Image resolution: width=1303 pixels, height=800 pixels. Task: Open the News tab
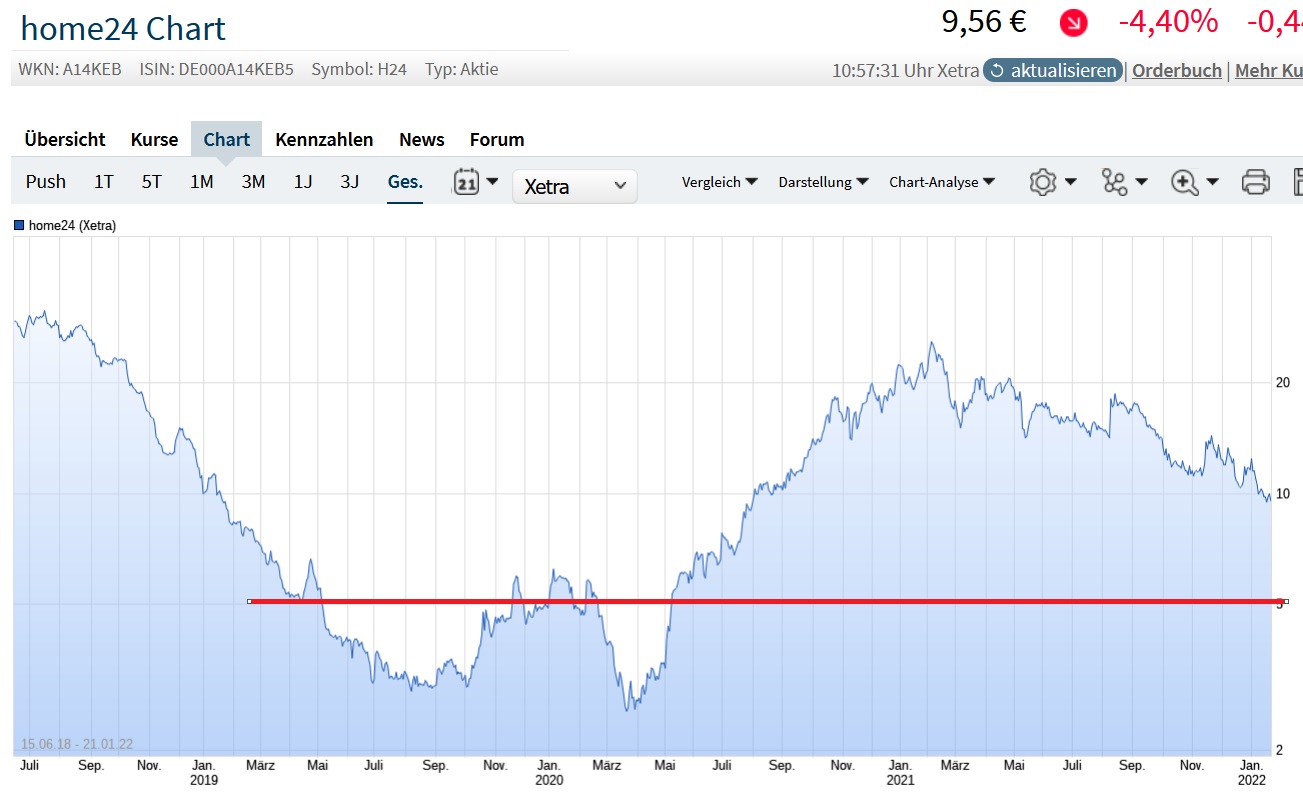(421, 140)
